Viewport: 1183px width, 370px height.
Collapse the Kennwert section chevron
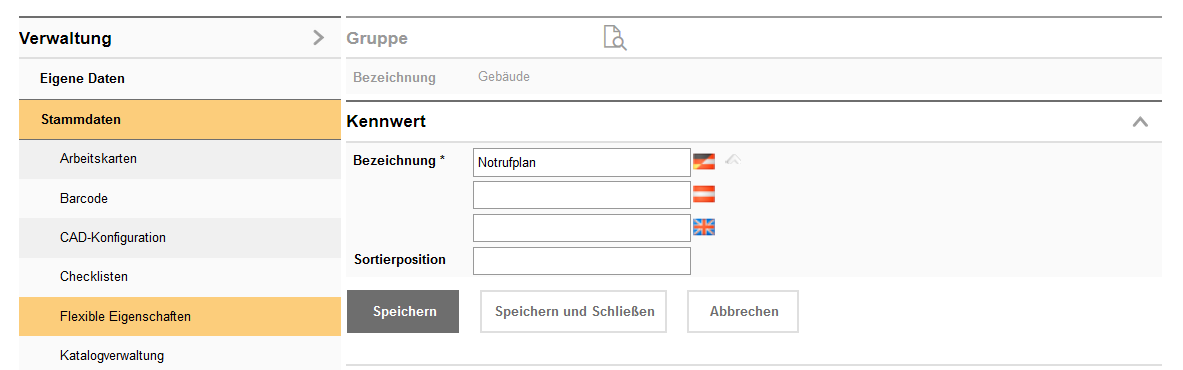[1140, 122]
